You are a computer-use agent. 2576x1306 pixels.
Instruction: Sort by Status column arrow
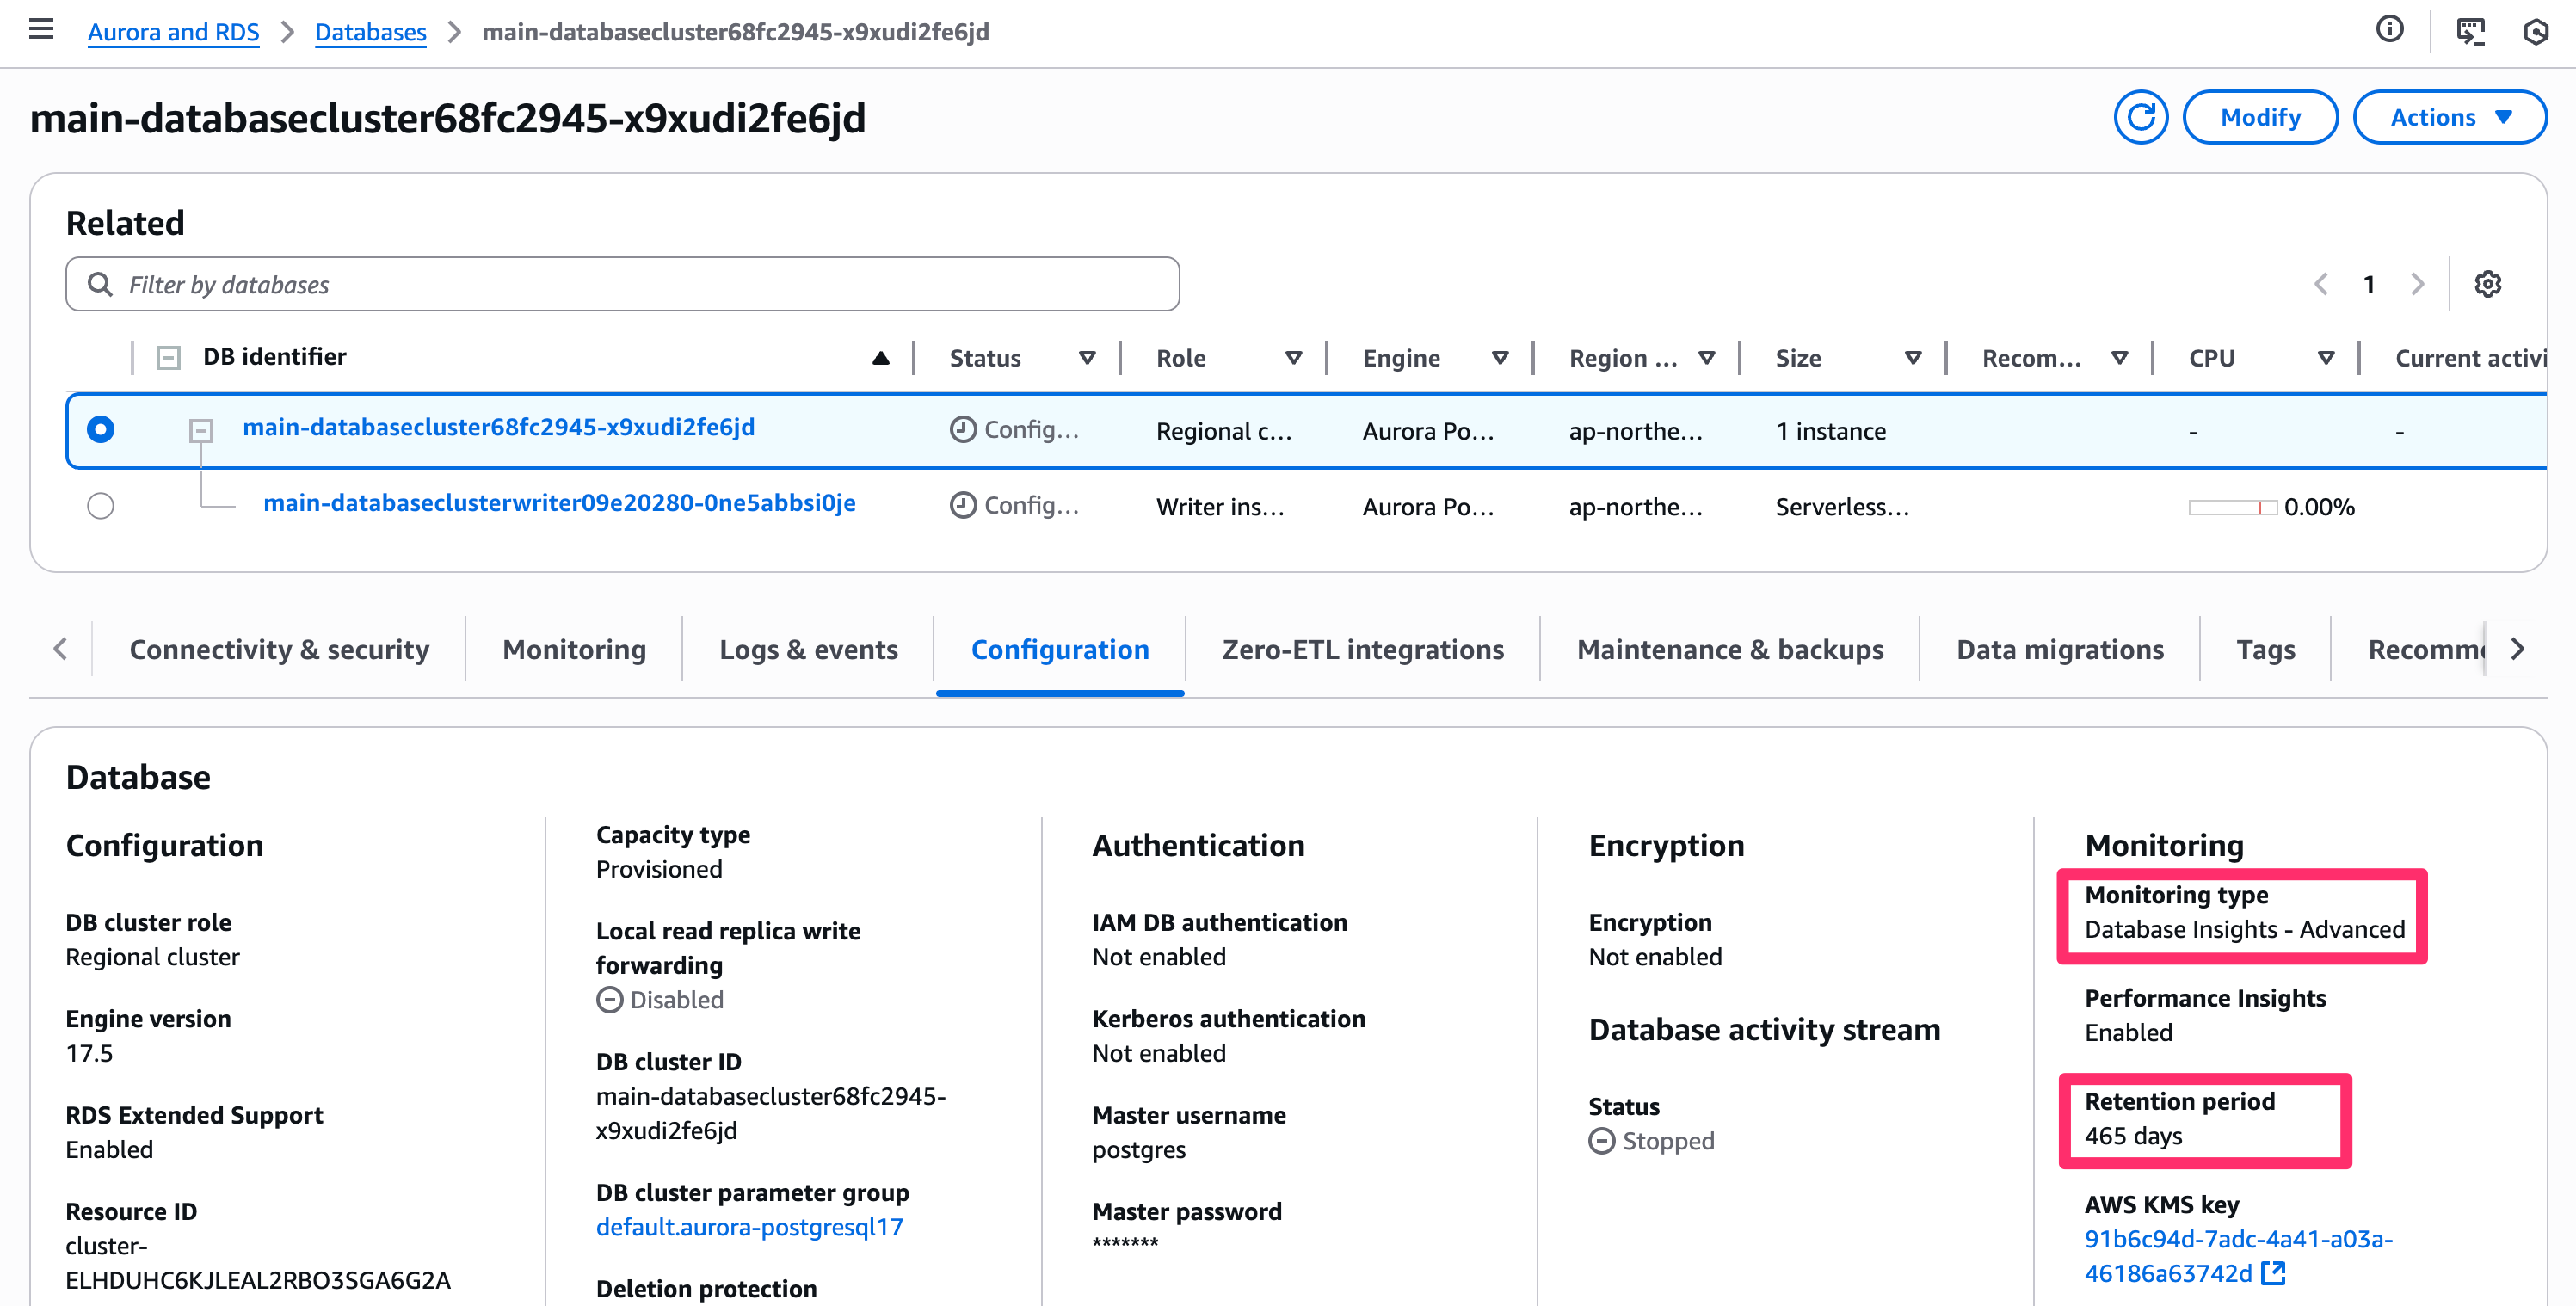tap(1087, 358)
